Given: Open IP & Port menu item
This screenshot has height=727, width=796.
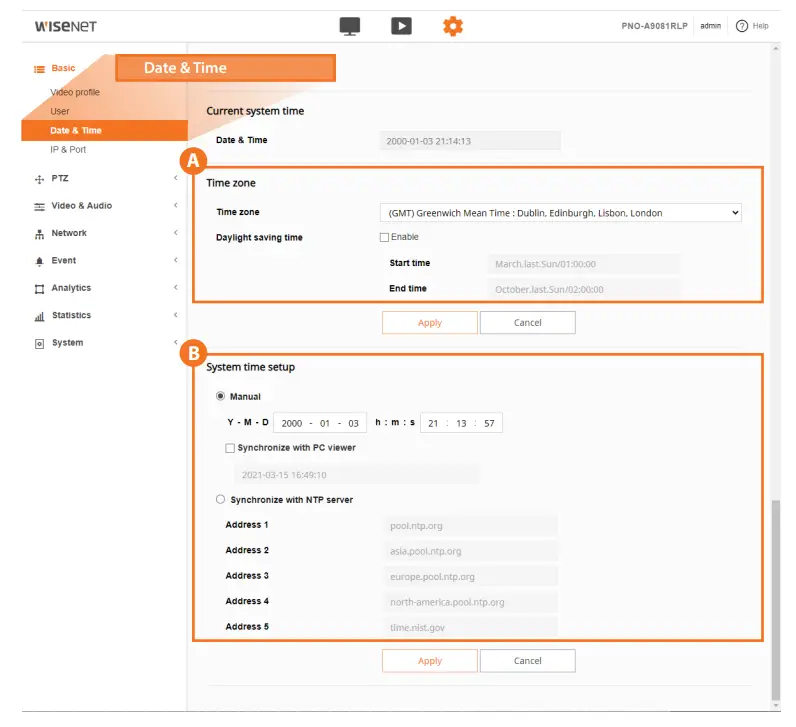Looking at the screenshot, I should pos(68,149).
